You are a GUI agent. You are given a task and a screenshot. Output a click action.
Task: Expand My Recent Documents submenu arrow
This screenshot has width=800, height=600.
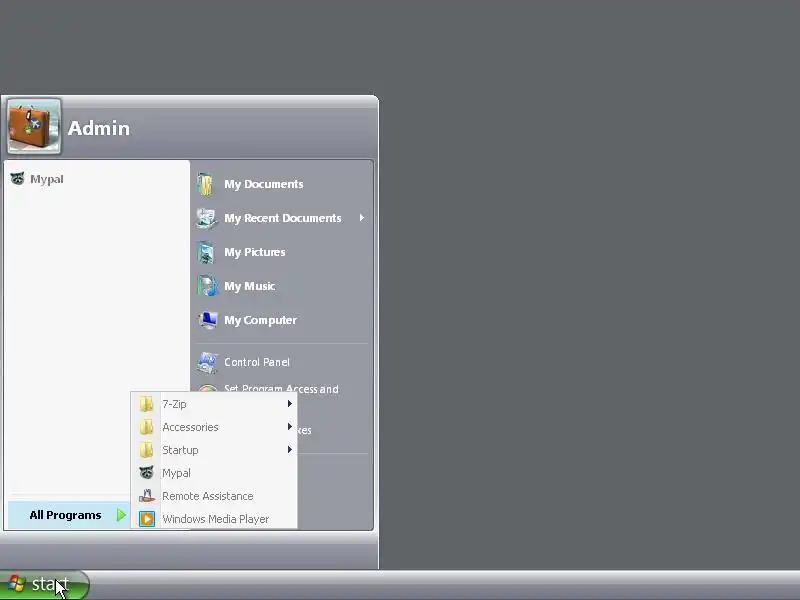pyautogui.click(x=362, y=218)
